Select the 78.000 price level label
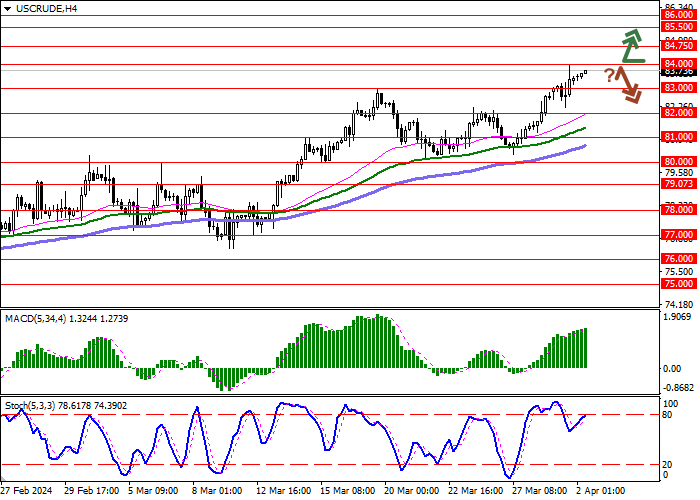 pos(679,210)
